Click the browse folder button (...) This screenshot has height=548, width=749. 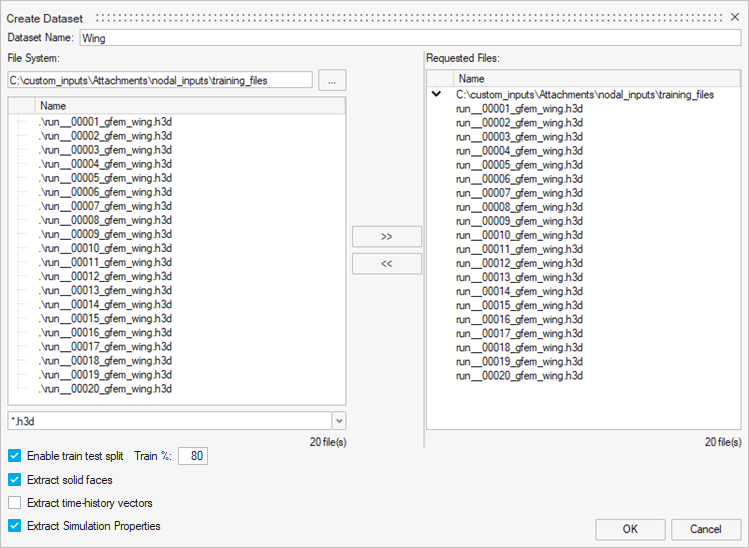(332, 80)
